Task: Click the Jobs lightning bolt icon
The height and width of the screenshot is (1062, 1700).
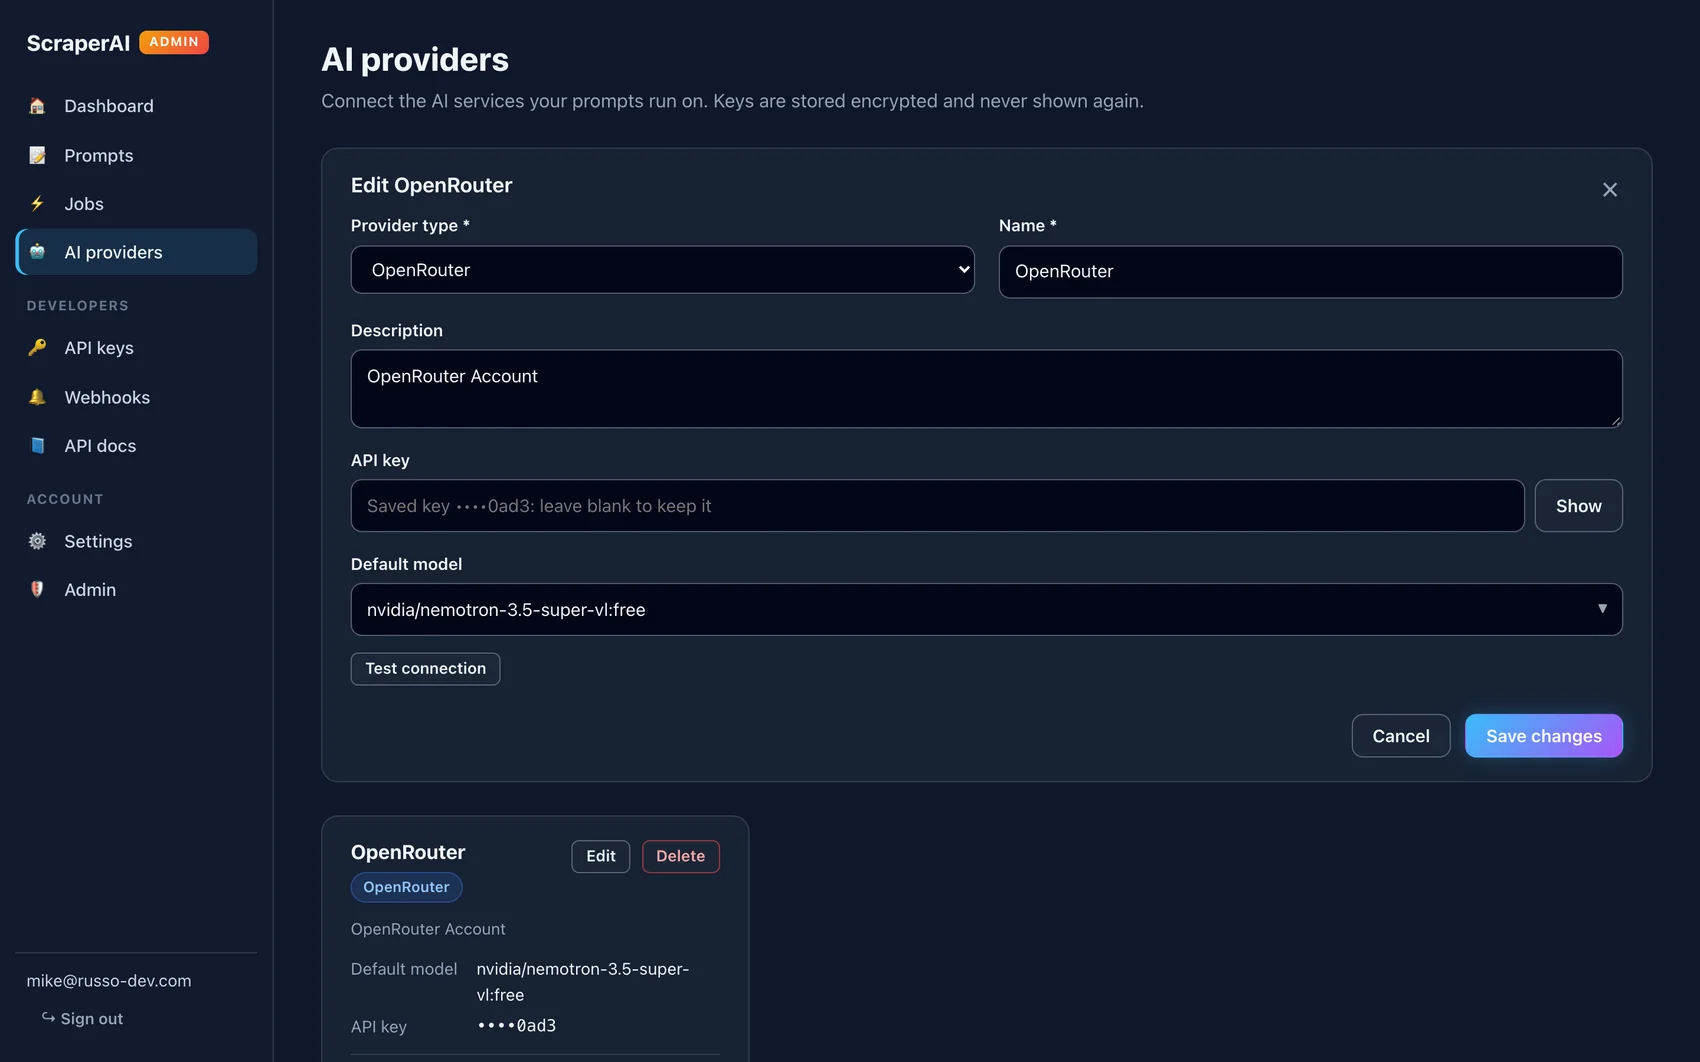Action: pyautogui.click(x=37, y=204)
